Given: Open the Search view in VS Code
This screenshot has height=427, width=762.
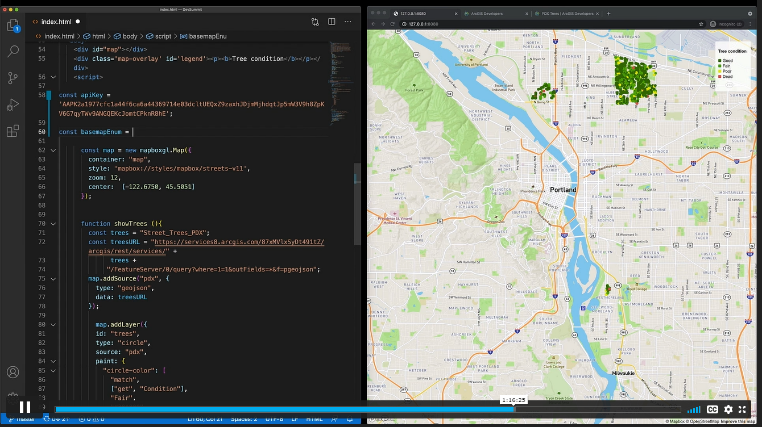Looking at the screenshot, I should (x=13, y=51).
